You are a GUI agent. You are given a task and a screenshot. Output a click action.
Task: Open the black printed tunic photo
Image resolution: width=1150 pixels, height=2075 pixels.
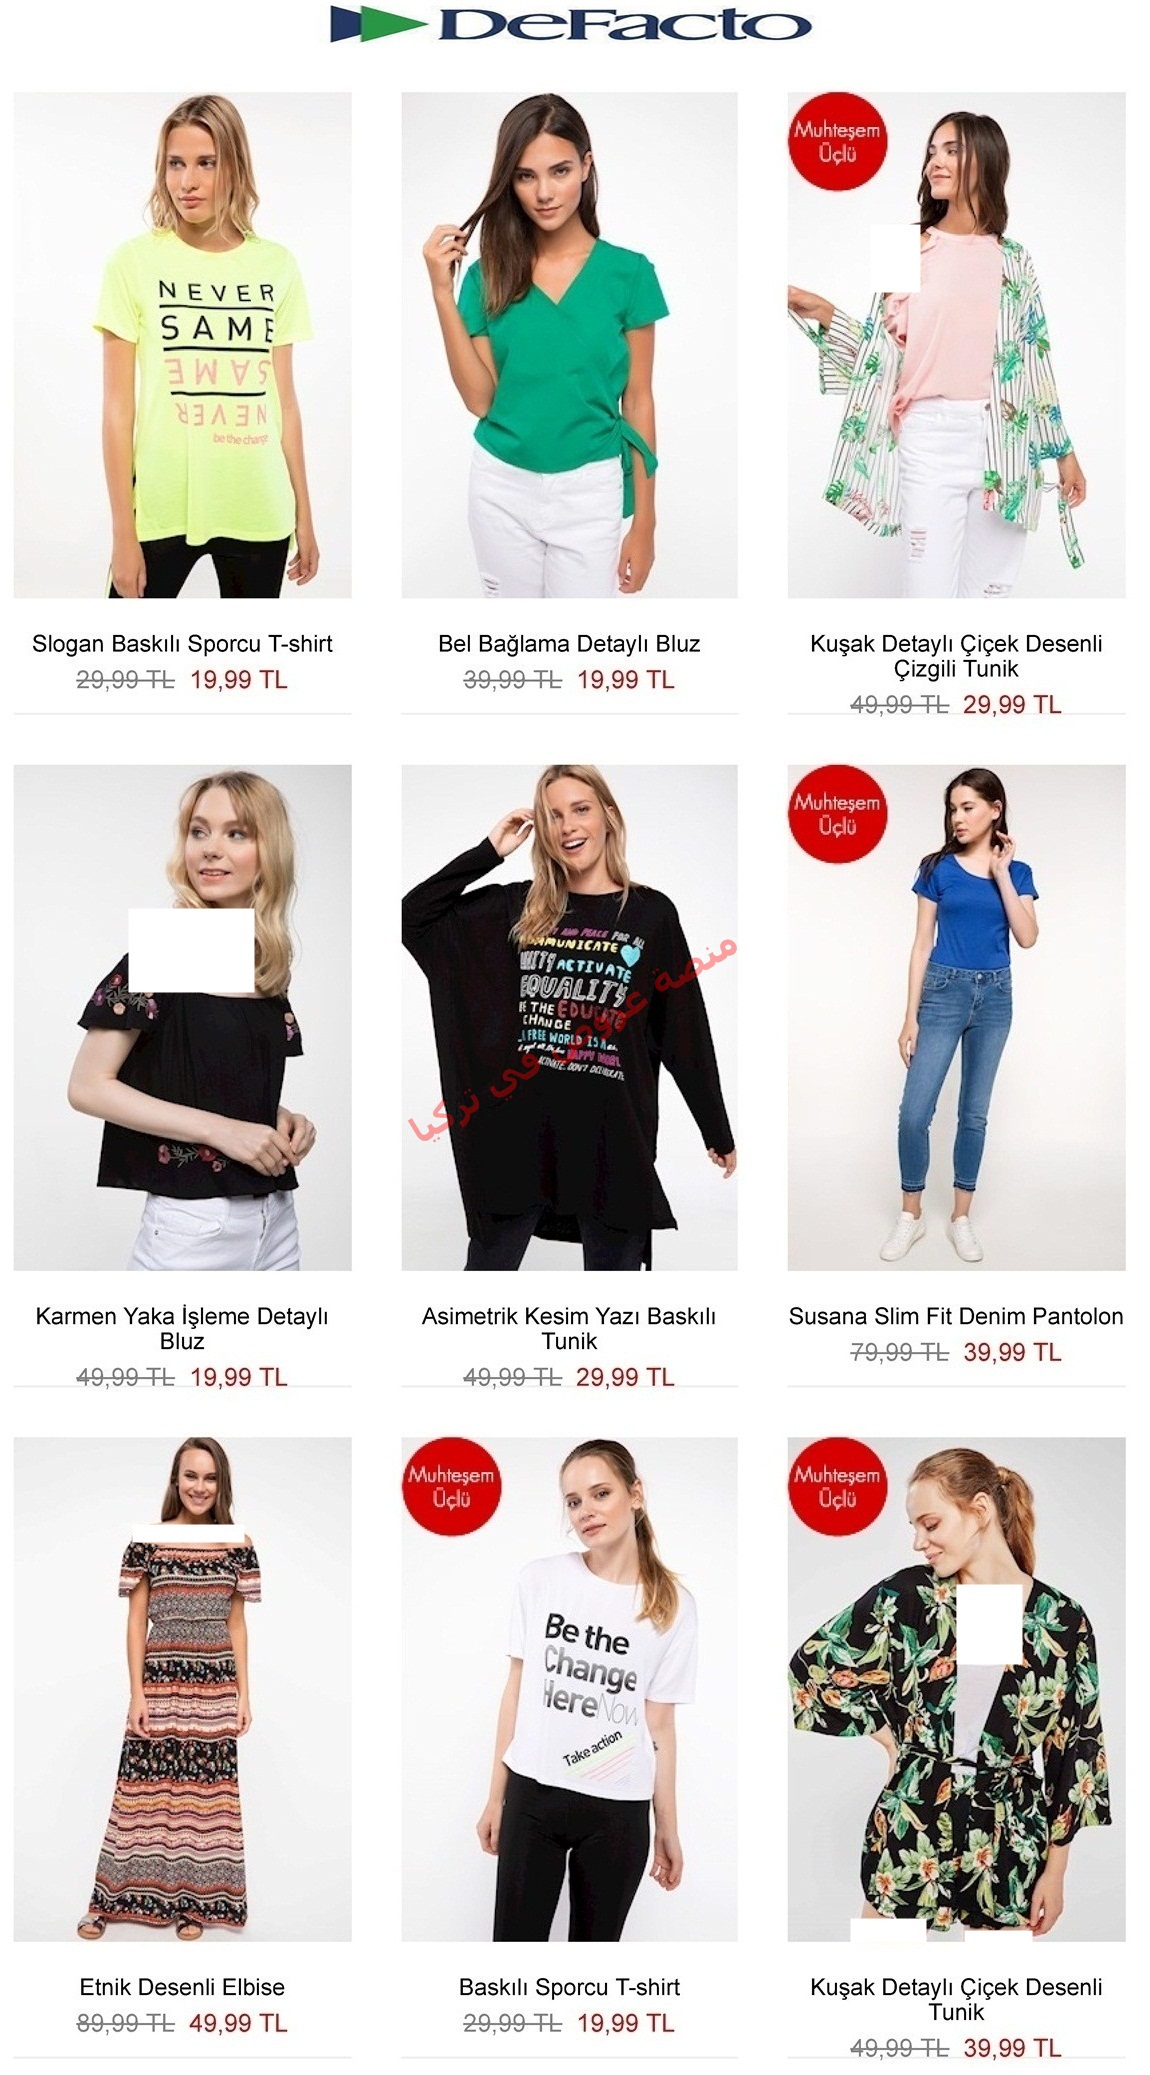coord(569,1018)
